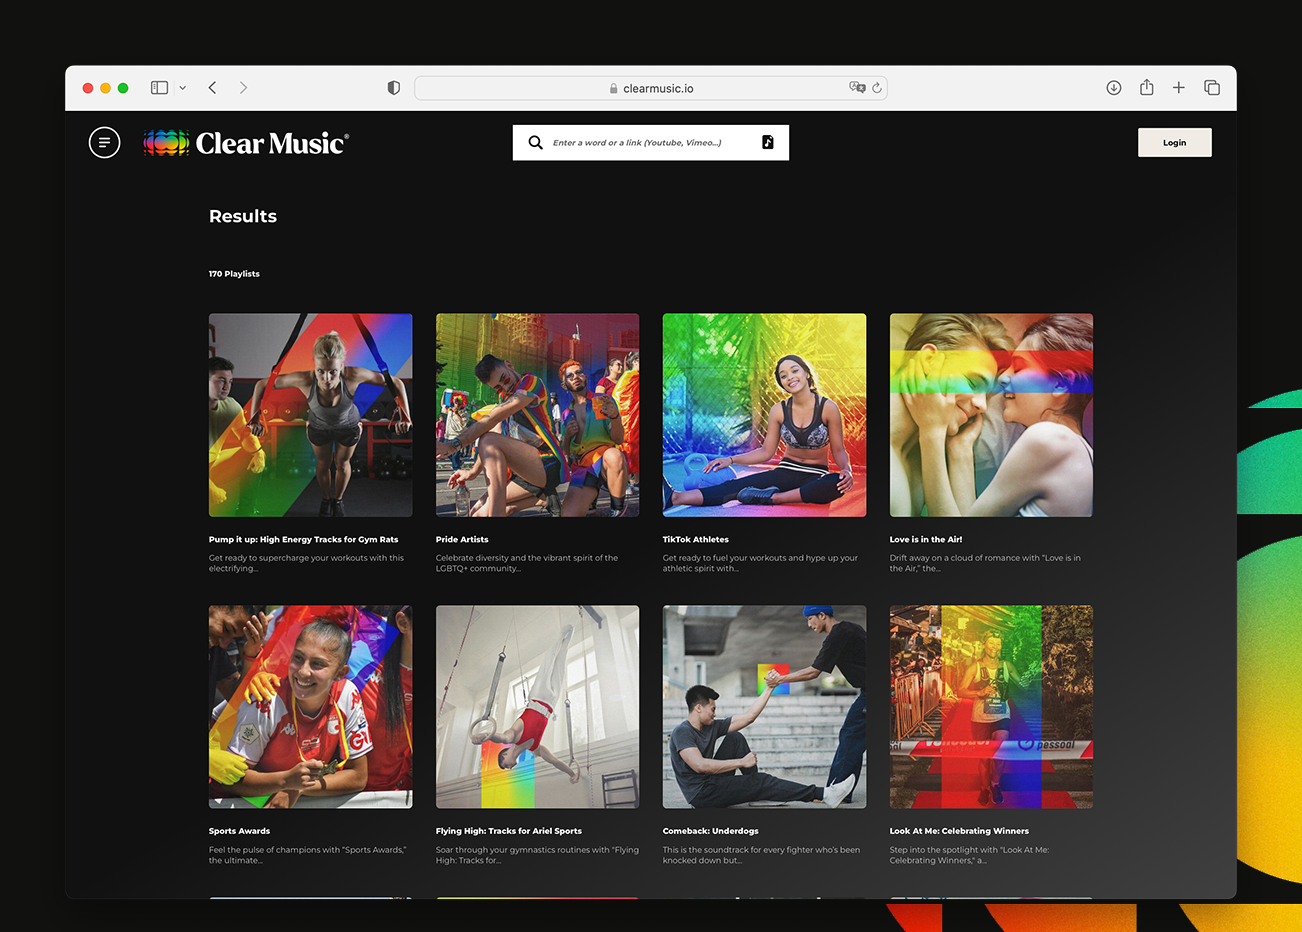1302x932 pixels.
Task: Open the Pride Artists playlist thumbnail
Action: click(538, 415)
